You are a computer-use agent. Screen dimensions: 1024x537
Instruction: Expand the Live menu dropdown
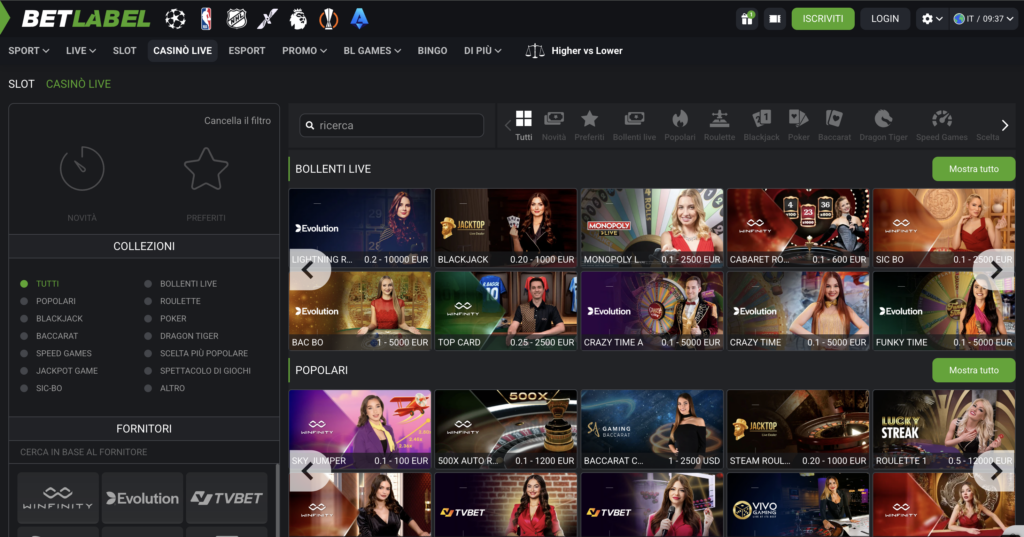(81, 50)
